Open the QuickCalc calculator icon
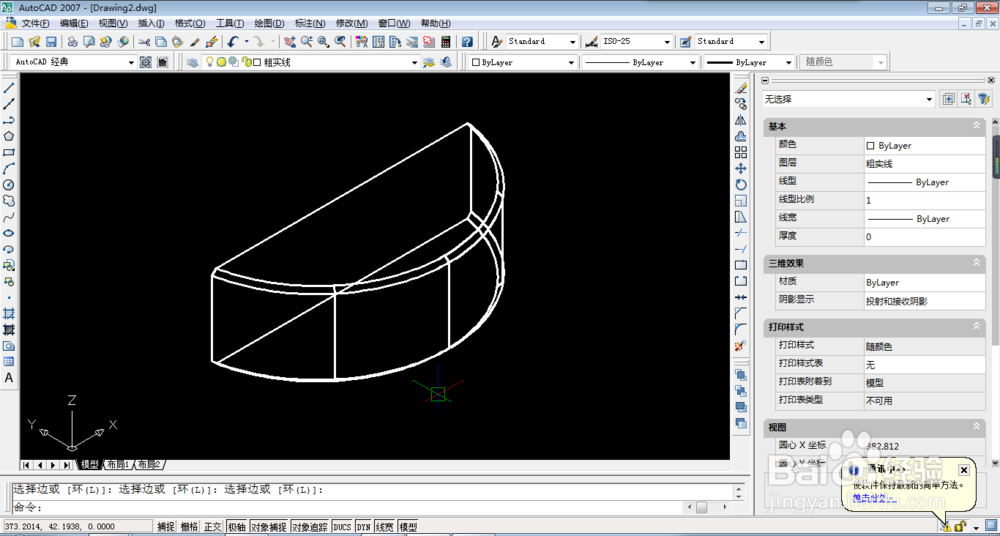The image size is (1000, 536). pos(446,41)
